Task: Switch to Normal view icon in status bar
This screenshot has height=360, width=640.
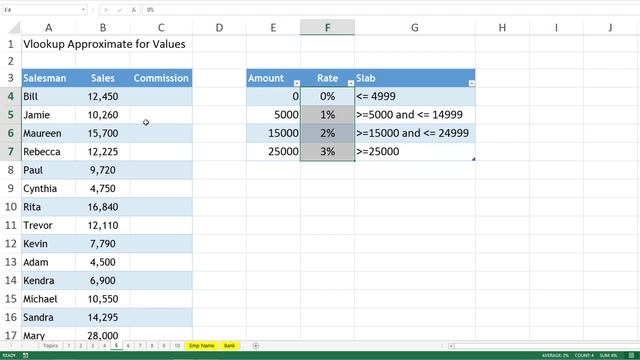Action: tap(631, 356)
